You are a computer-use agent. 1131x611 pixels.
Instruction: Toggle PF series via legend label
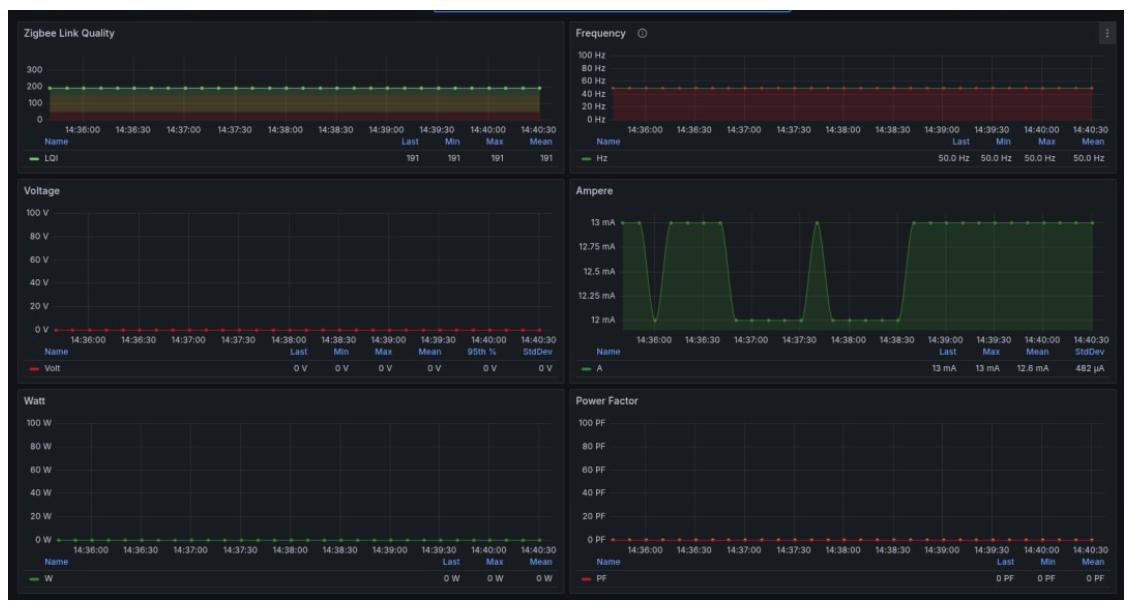(601, 578)
